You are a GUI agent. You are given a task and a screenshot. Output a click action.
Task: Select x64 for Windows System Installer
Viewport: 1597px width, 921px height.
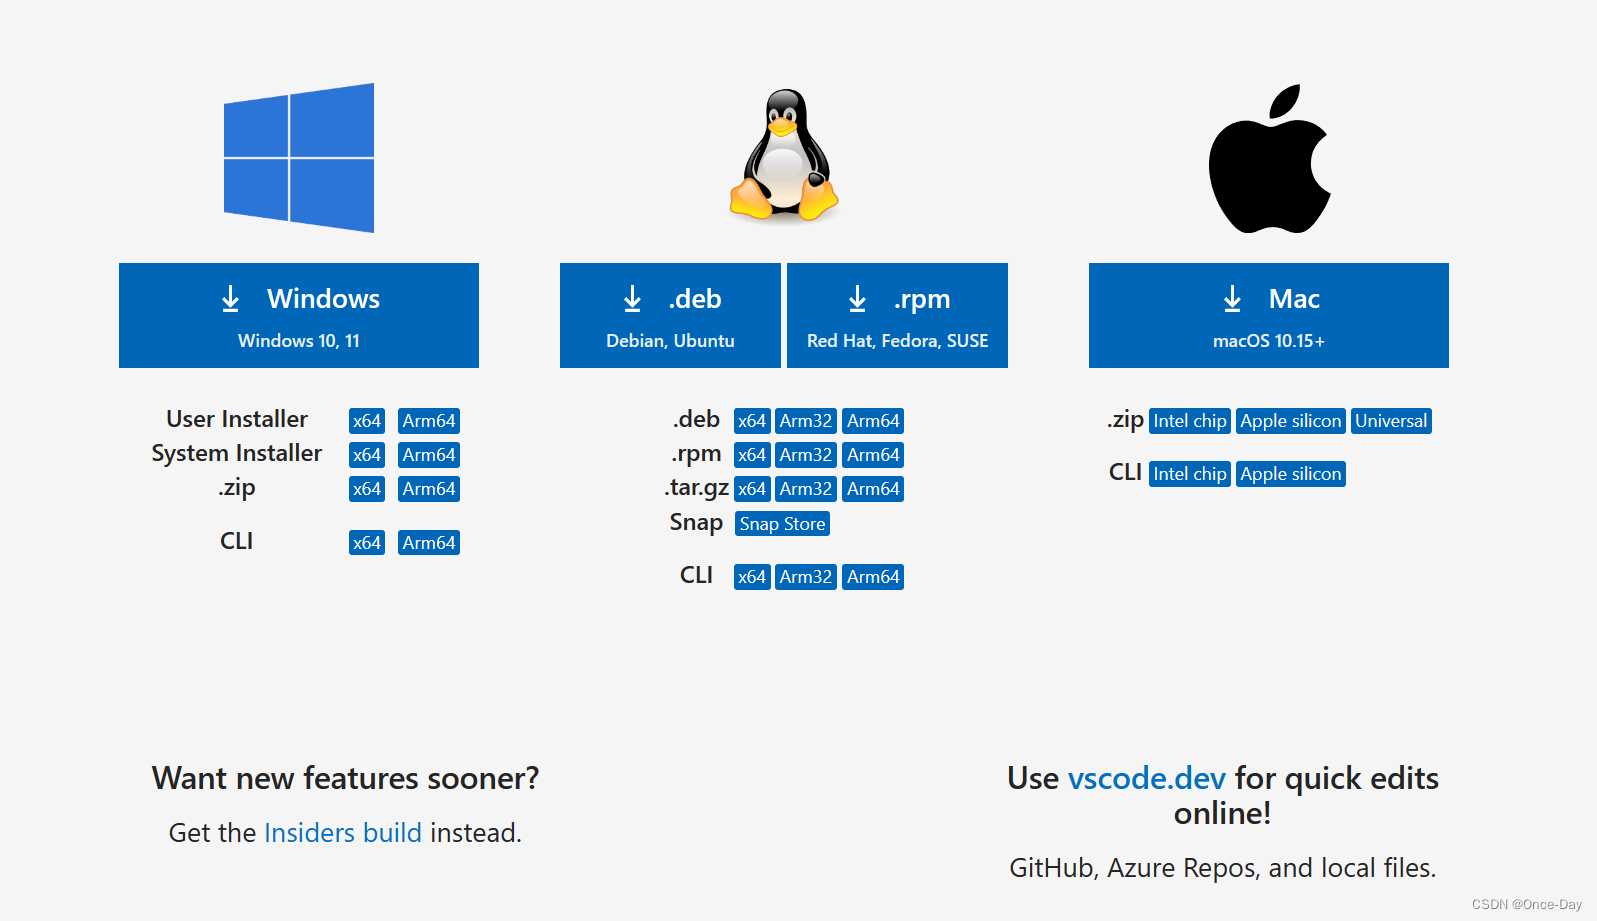[367, 455]
